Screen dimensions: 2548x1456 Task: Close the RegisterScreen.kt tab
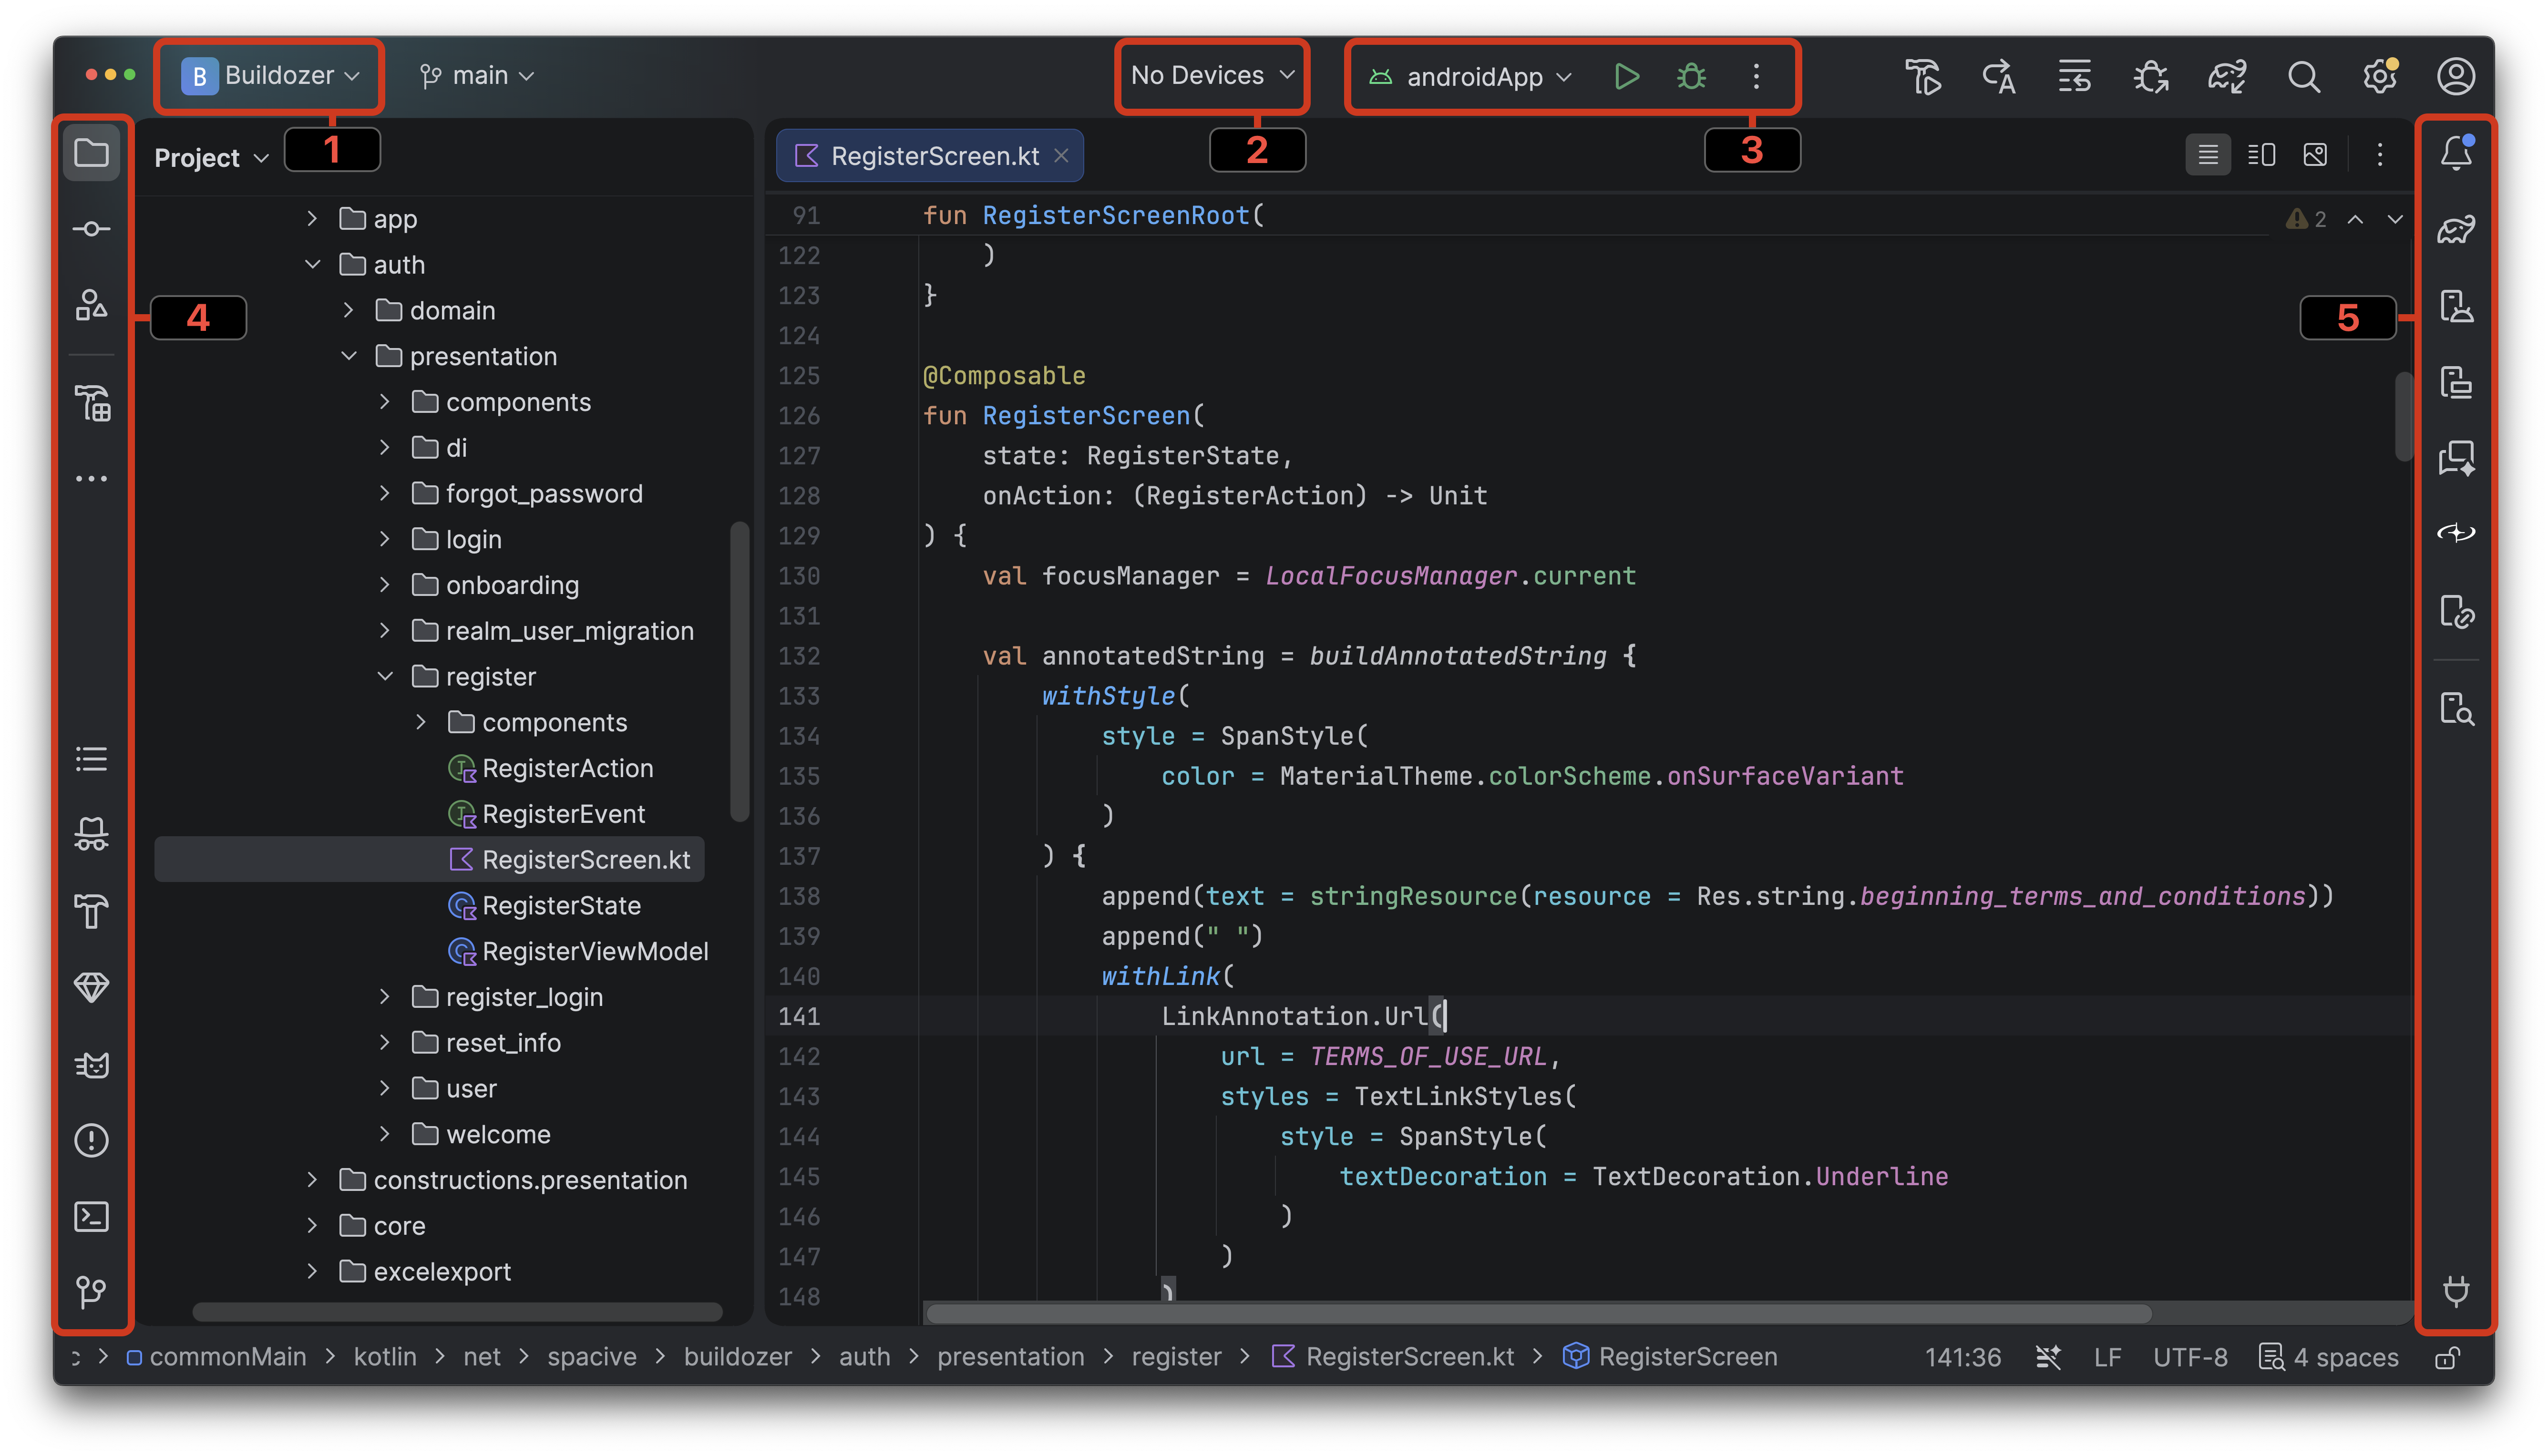[x=1062, y=156]
